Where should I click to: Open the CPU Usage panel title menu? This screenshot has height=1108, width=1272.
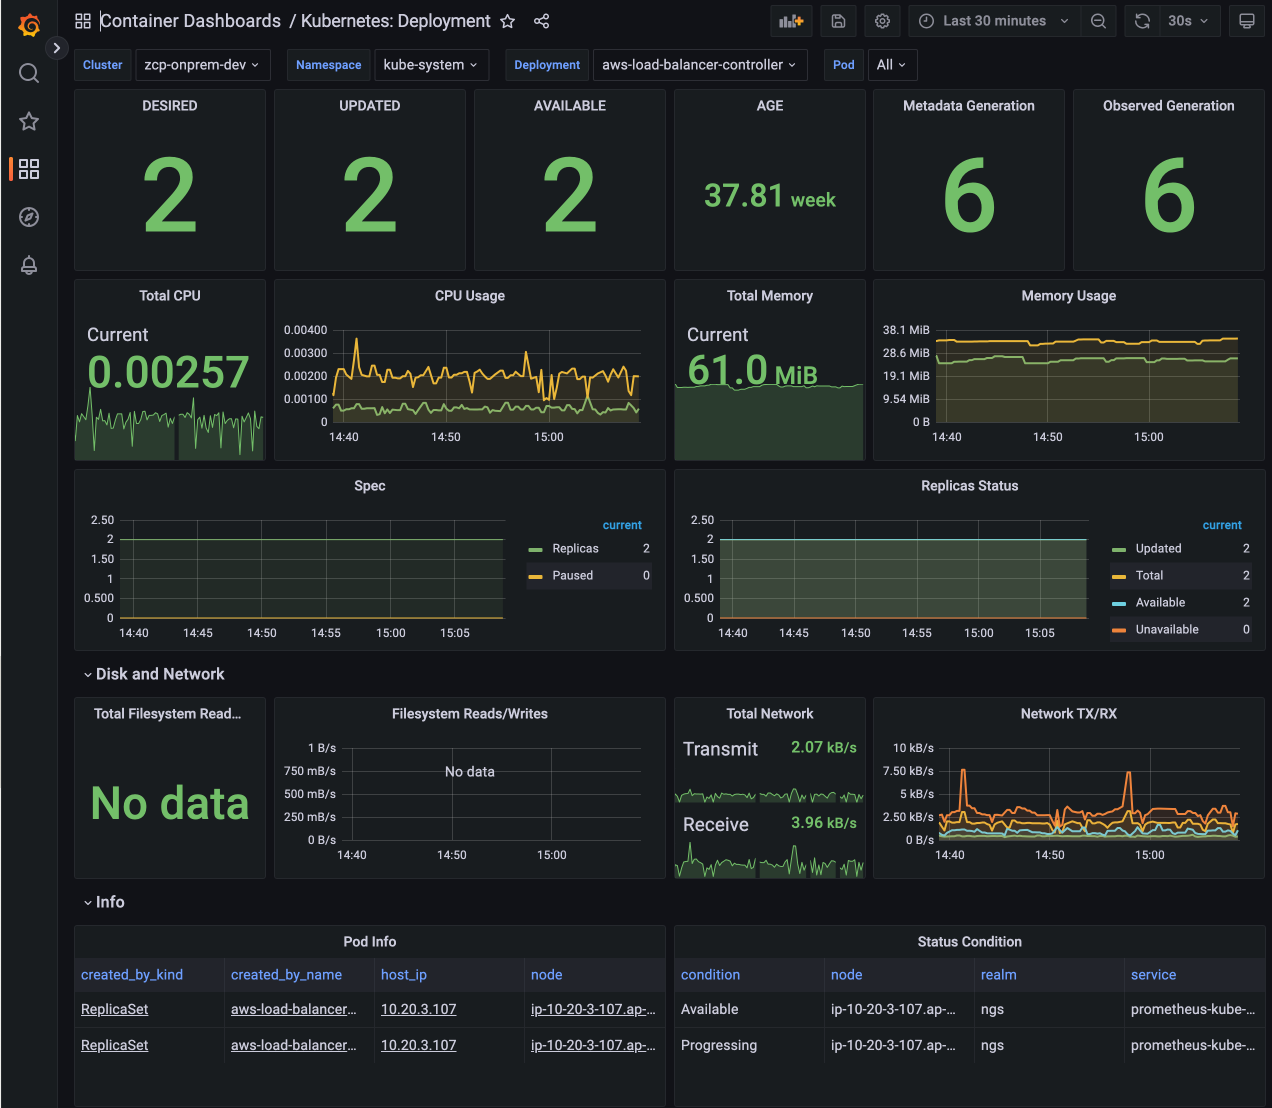(470, 296)
